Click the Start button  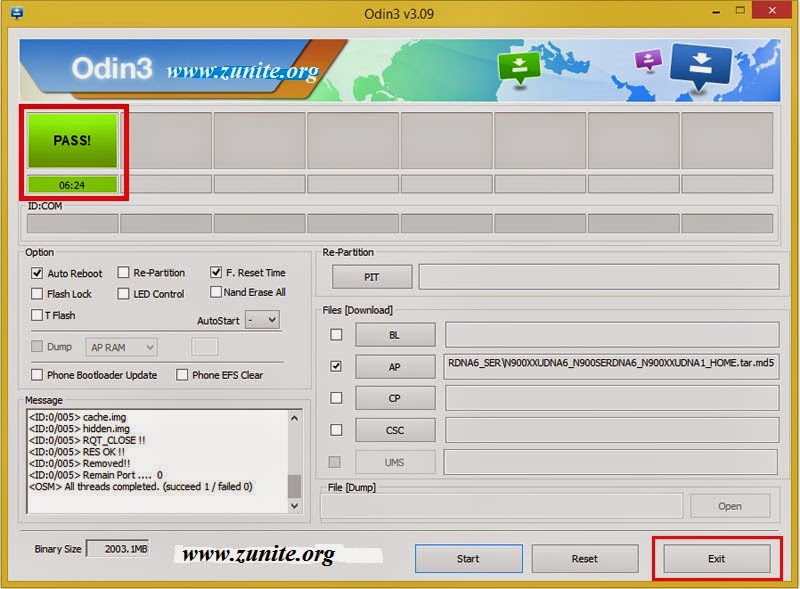(x=468, y=558)
